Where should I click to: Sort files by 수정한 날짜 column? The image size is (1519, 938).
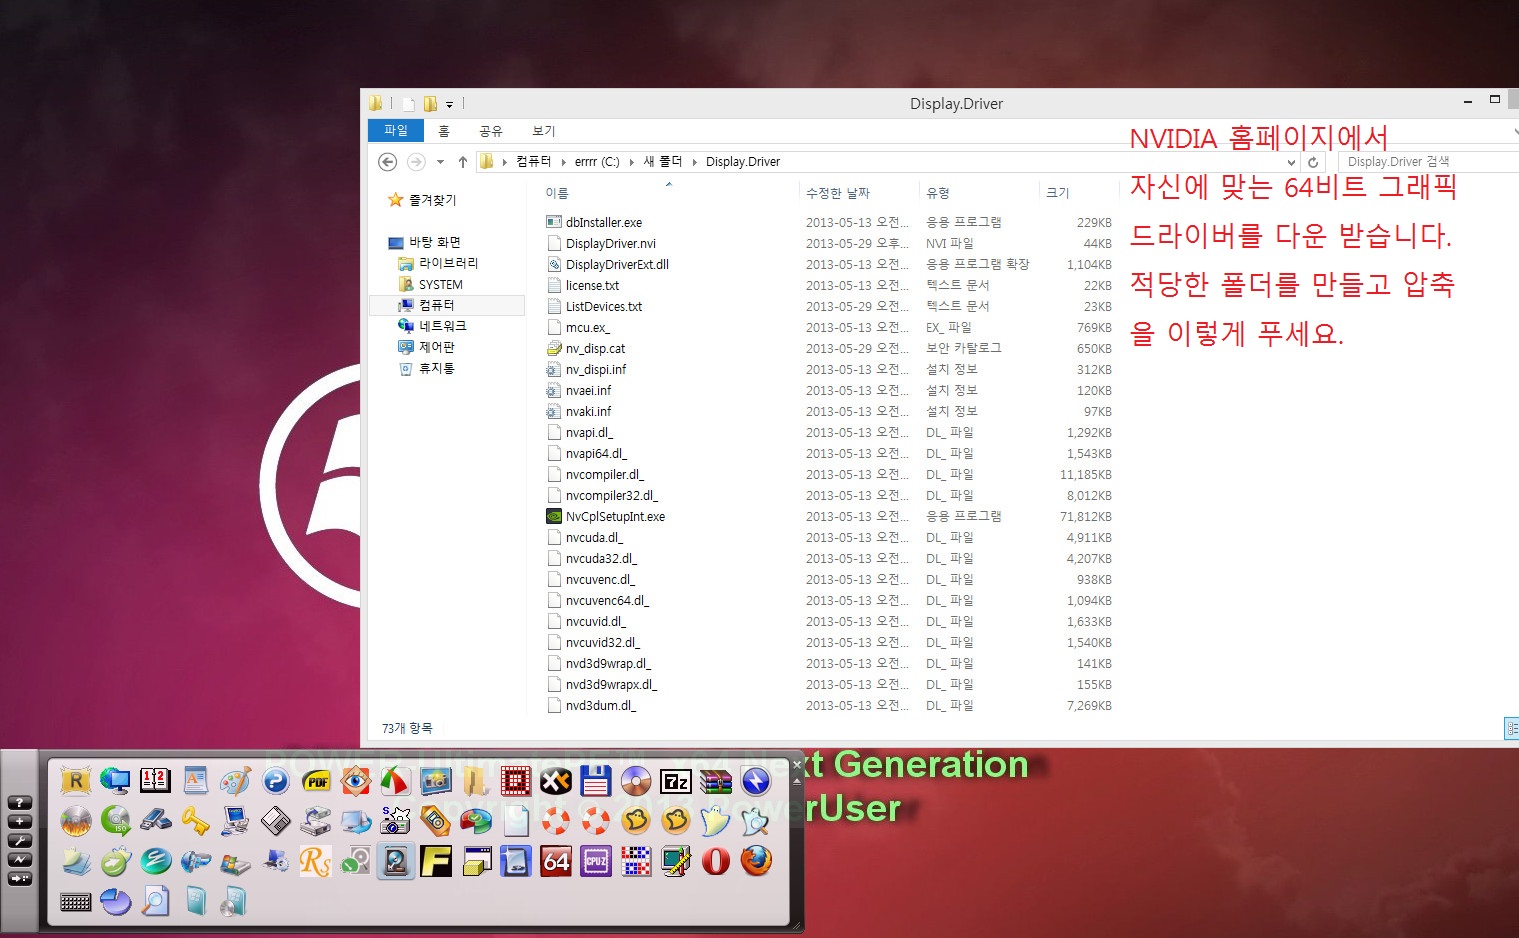coord(838,193)
